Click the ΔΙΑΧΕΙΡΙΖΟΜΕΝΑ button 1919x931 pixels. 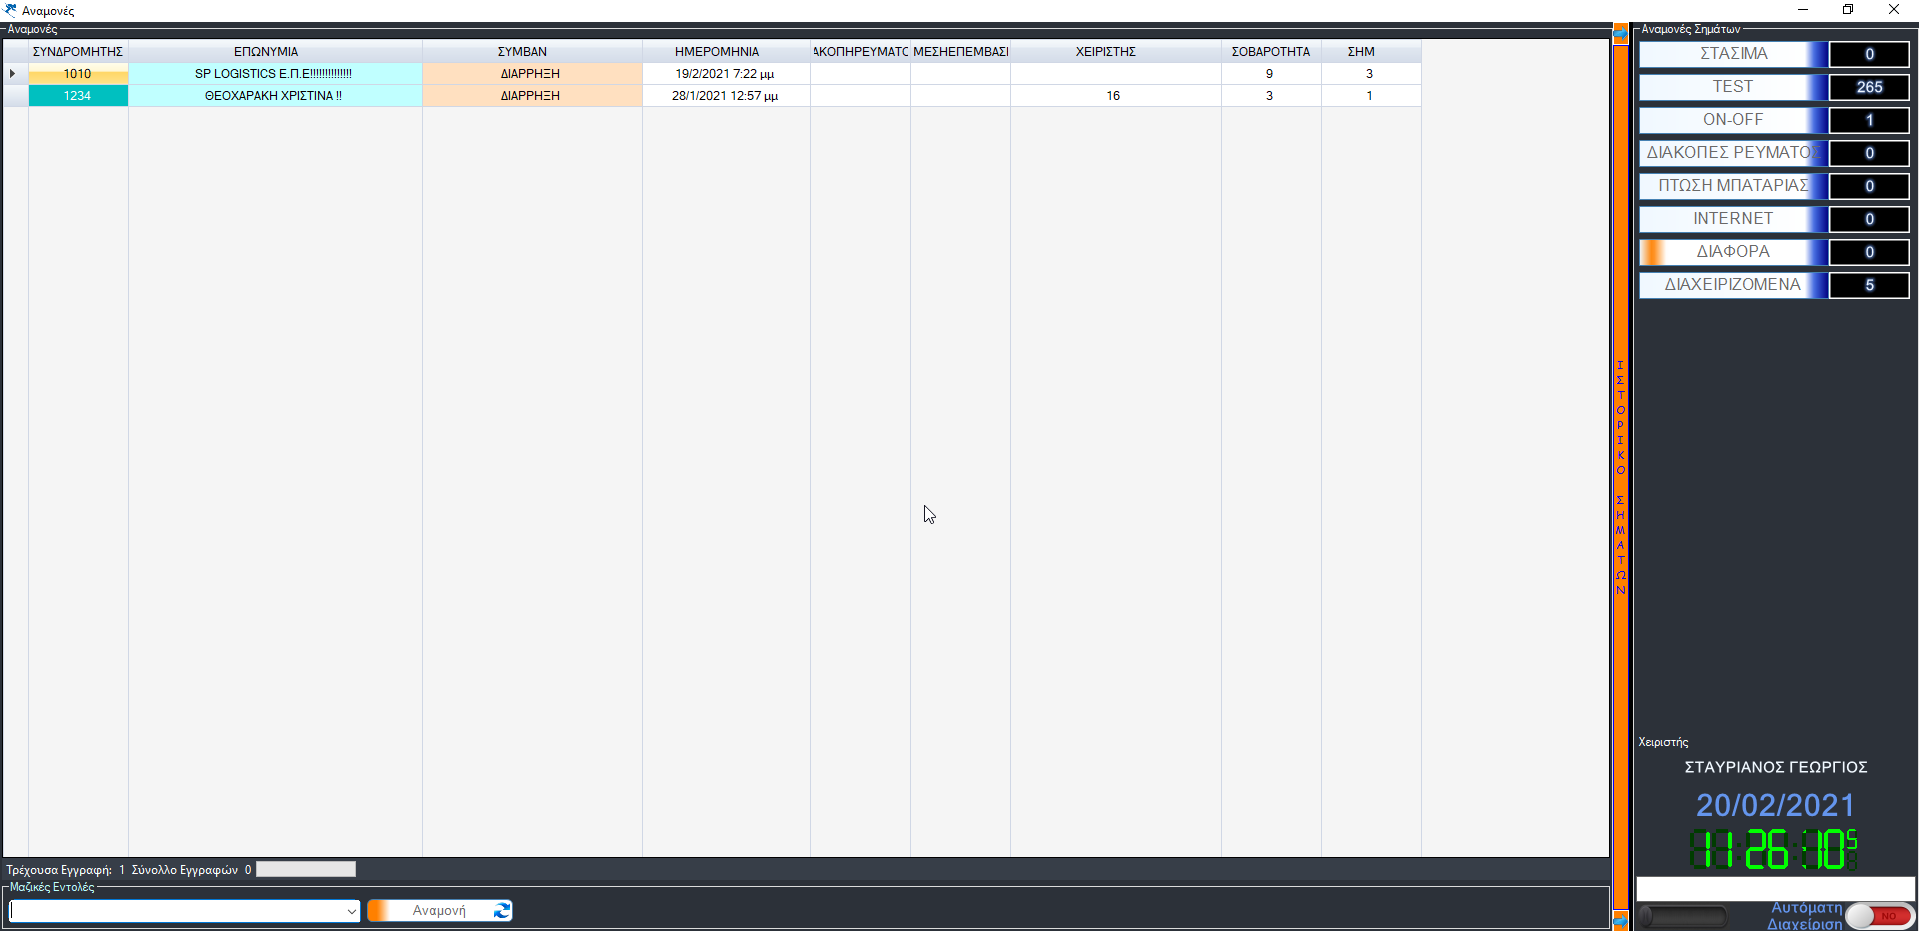(1733, 285)
